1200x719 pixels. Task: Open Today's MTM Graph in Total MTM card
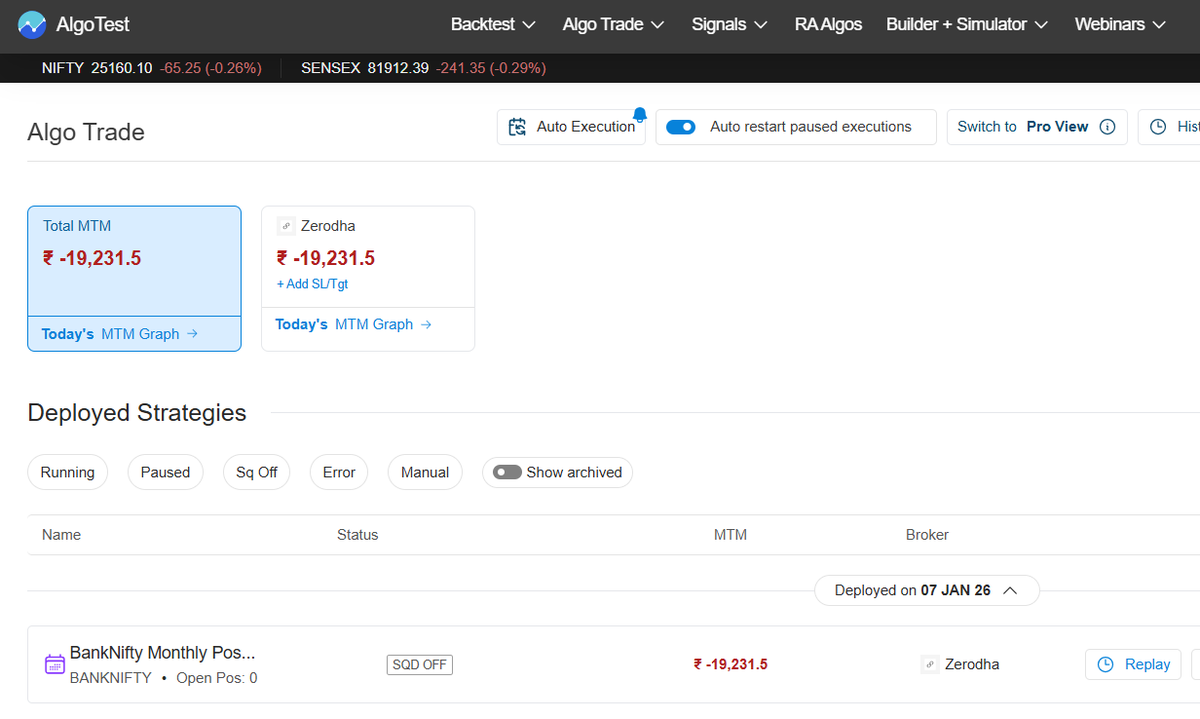[x=119, y=334]
